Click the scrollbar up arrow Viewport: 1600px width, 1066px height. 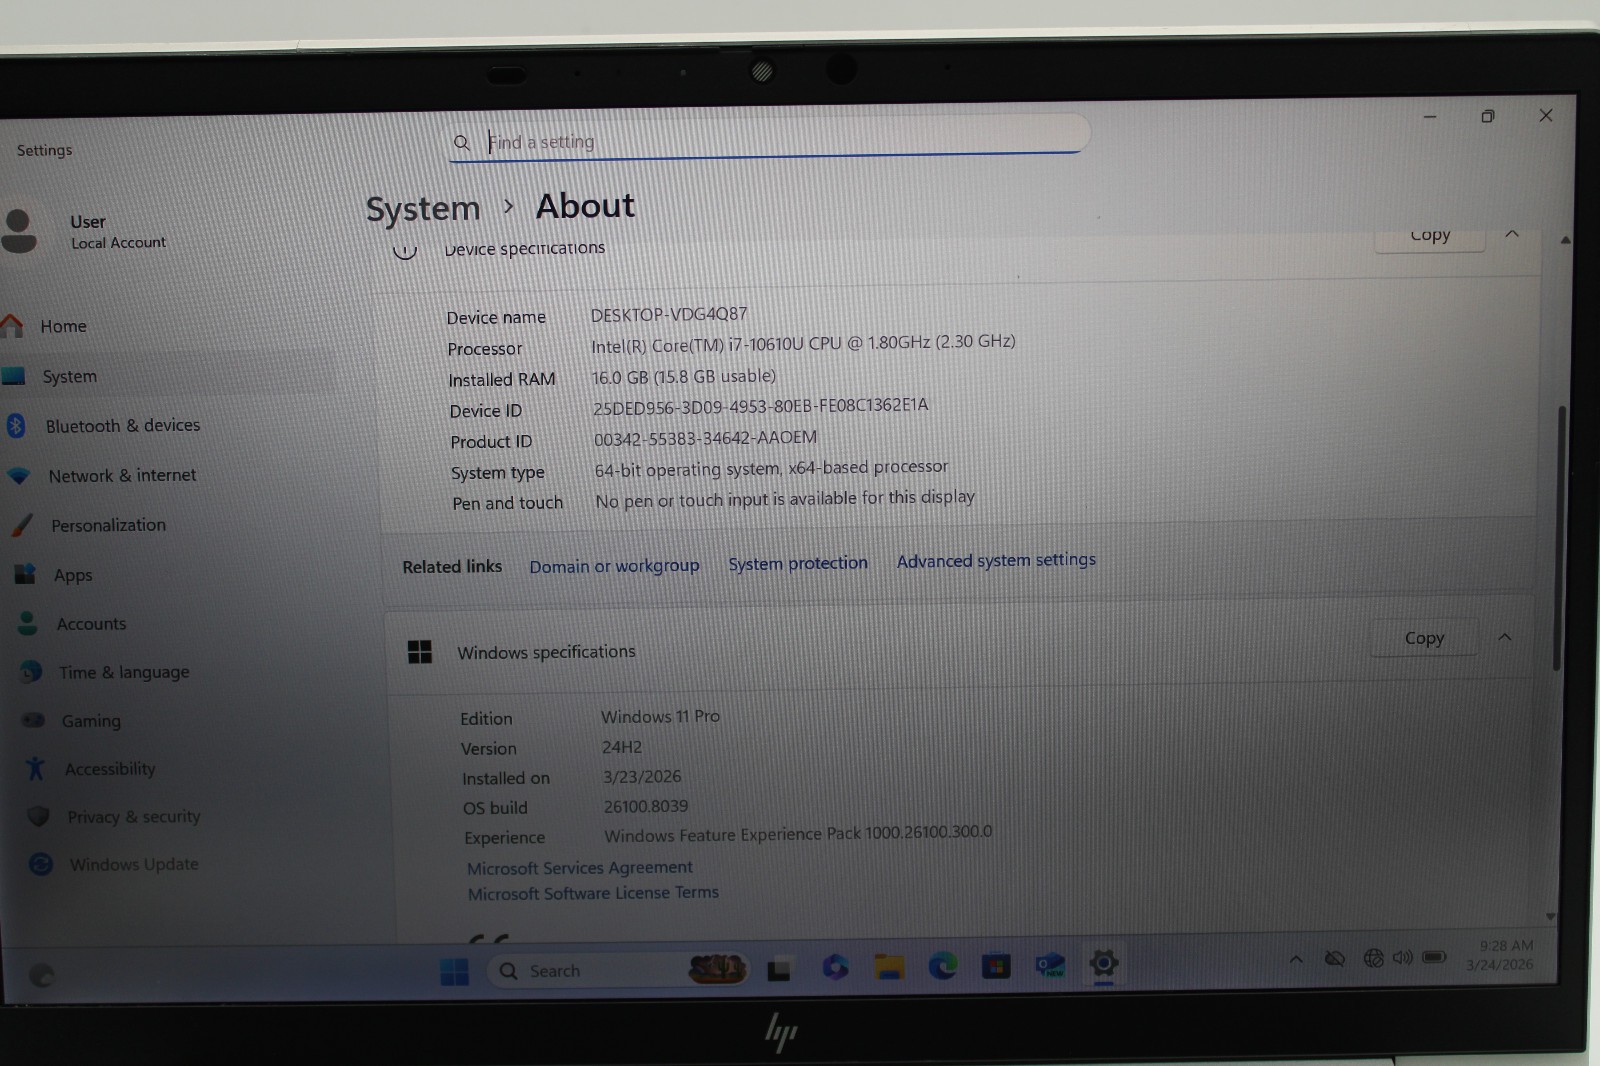tap(1565, 240)
